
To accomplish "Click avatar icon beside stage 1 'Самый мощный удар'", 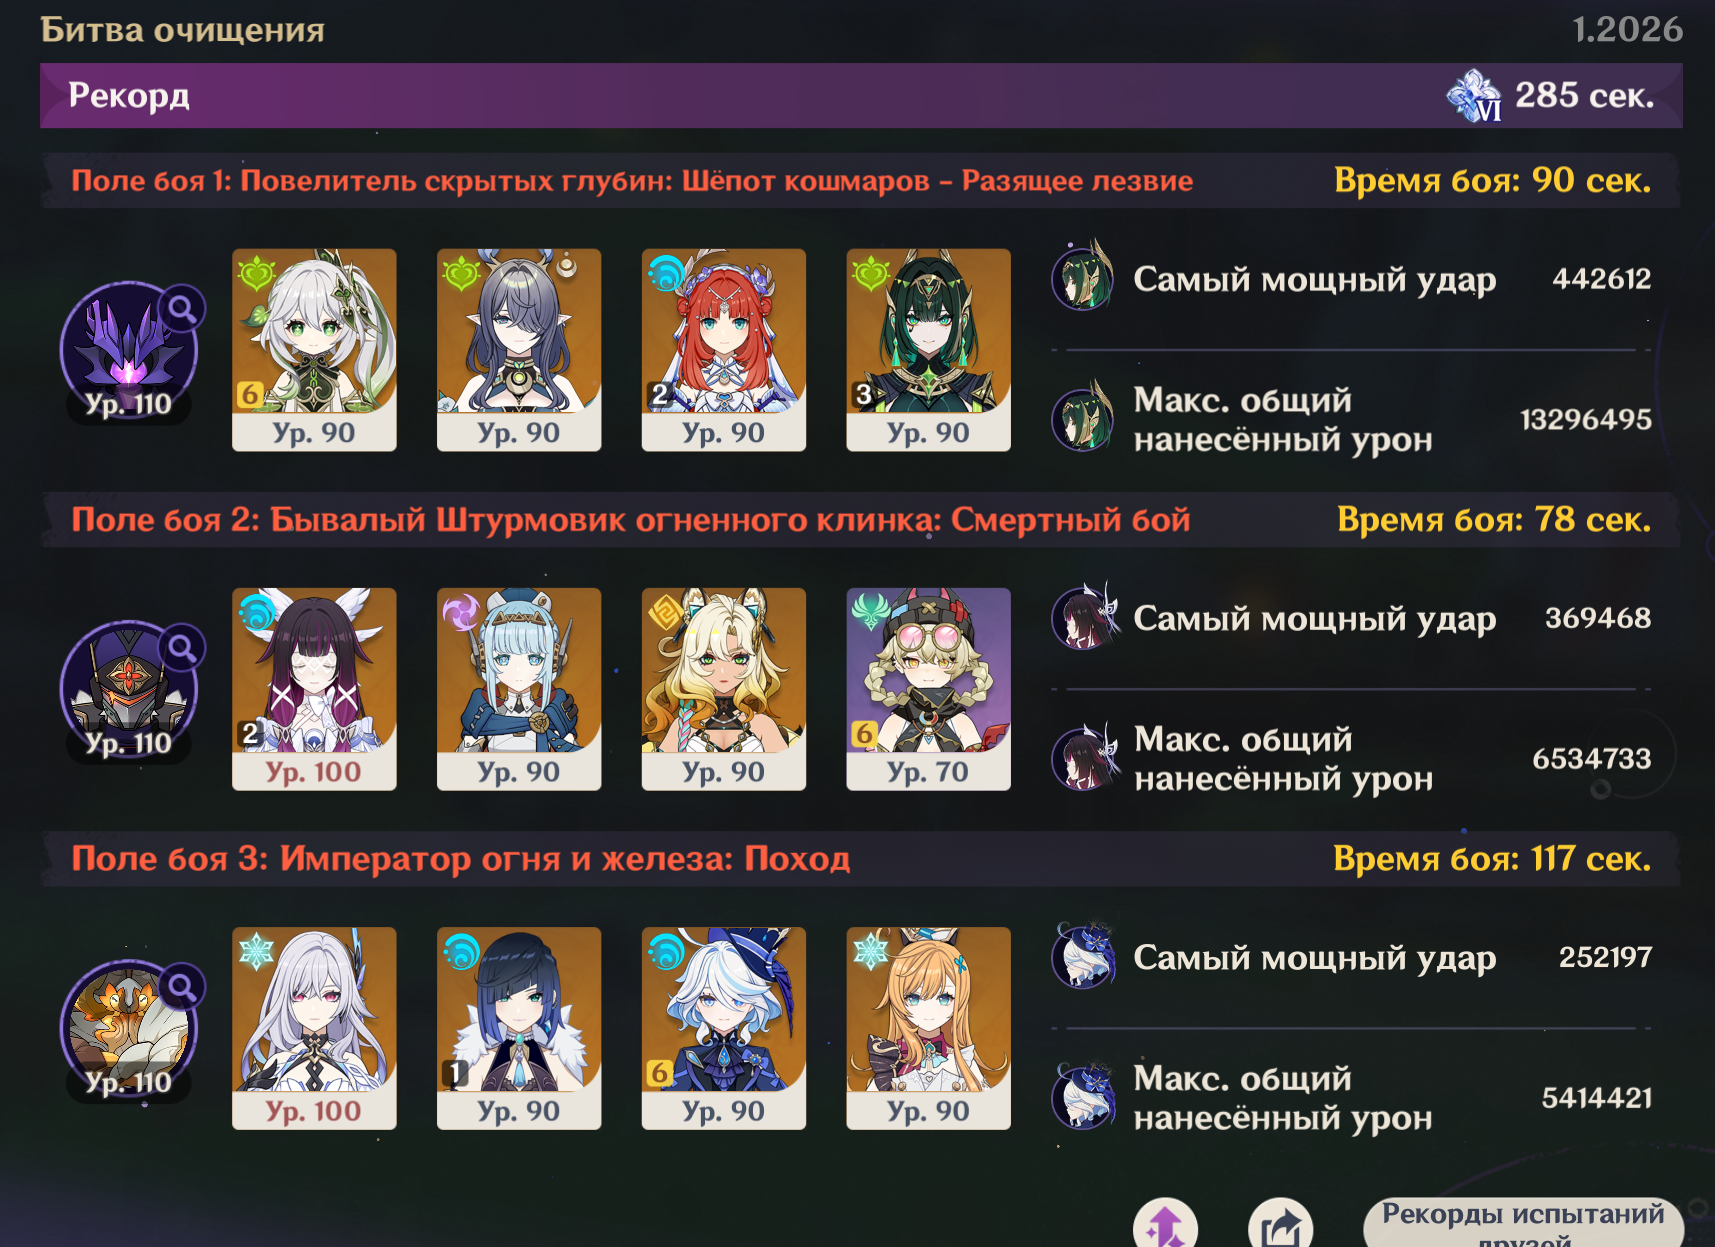I will [x=1083, y=277].
